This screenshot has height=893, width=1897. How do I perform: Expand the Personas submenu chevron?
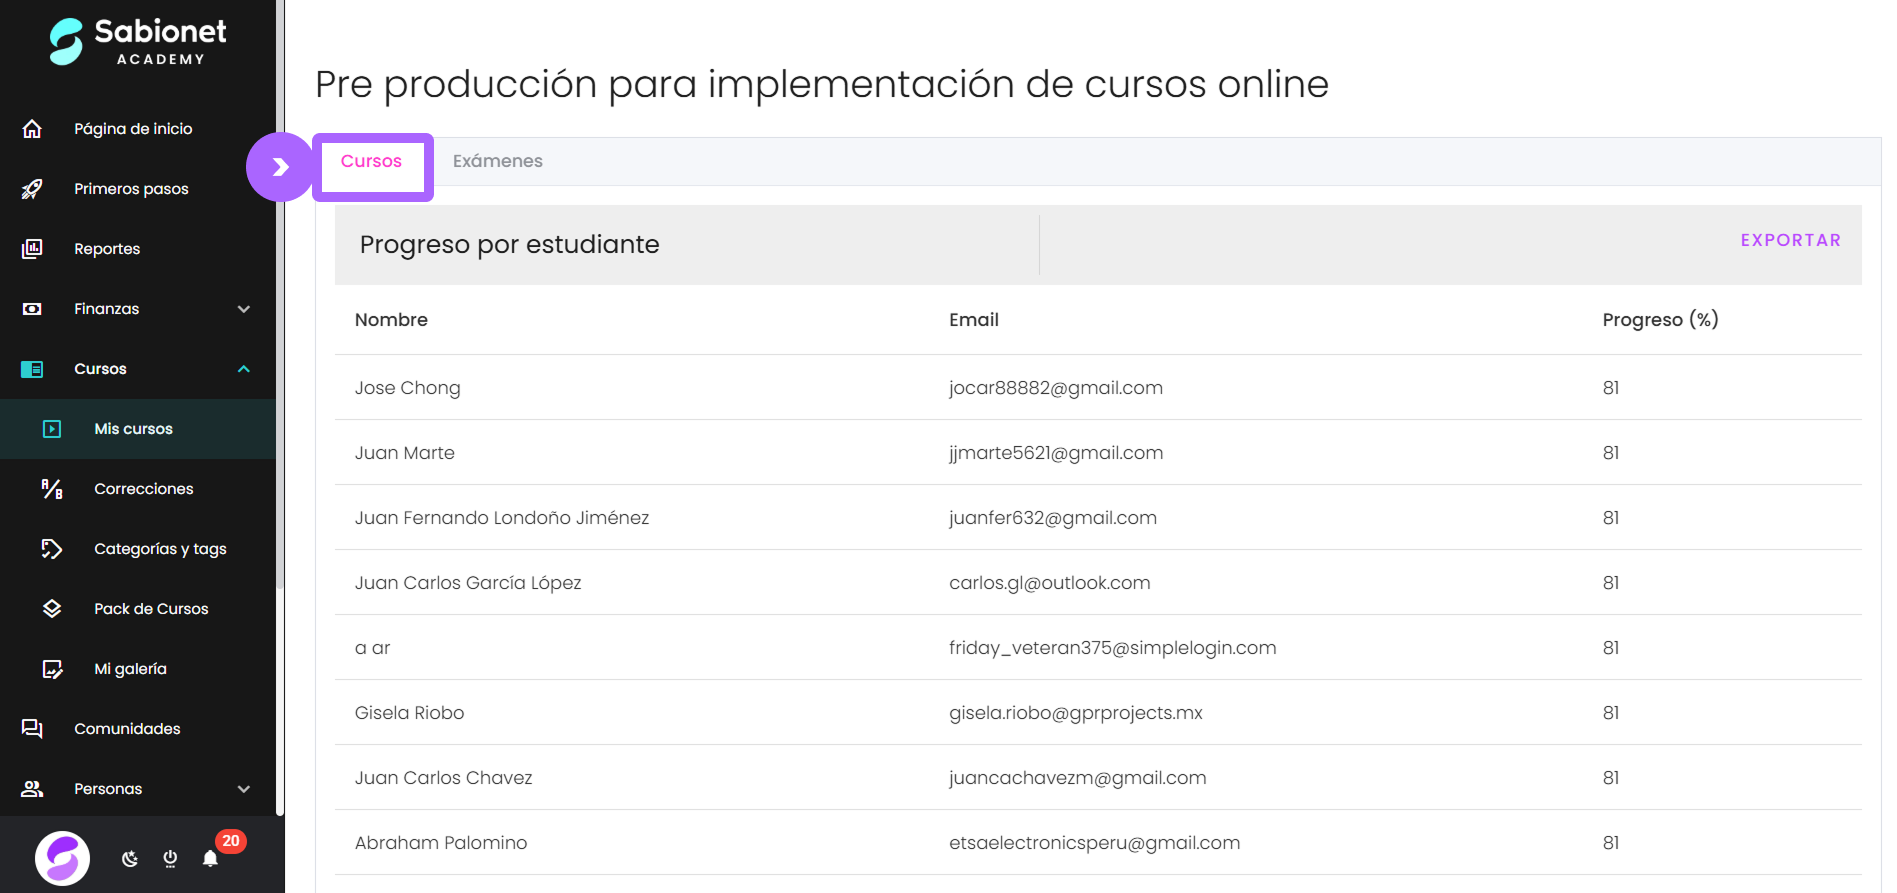tap(244, 789)
